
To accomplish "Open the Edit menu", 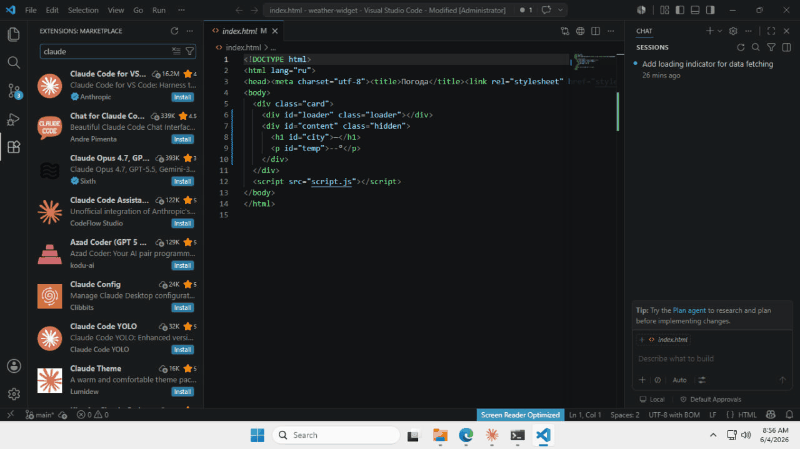I will tap(52, 10).
